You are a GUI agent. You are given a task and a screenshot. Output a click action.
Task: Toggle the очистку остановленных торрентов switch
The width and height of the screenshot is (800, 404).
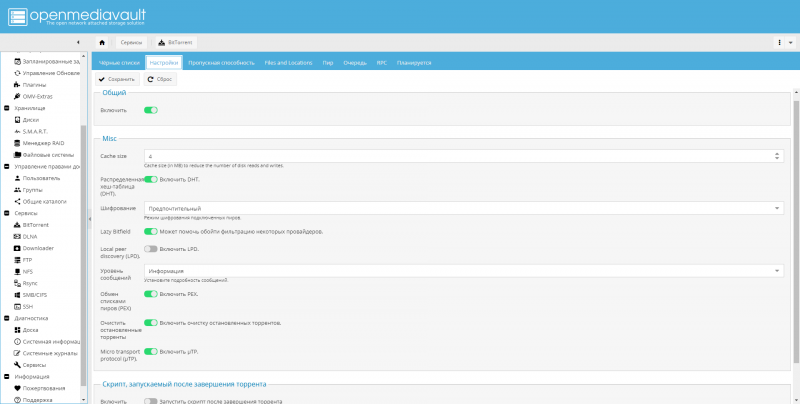point(151,323)
